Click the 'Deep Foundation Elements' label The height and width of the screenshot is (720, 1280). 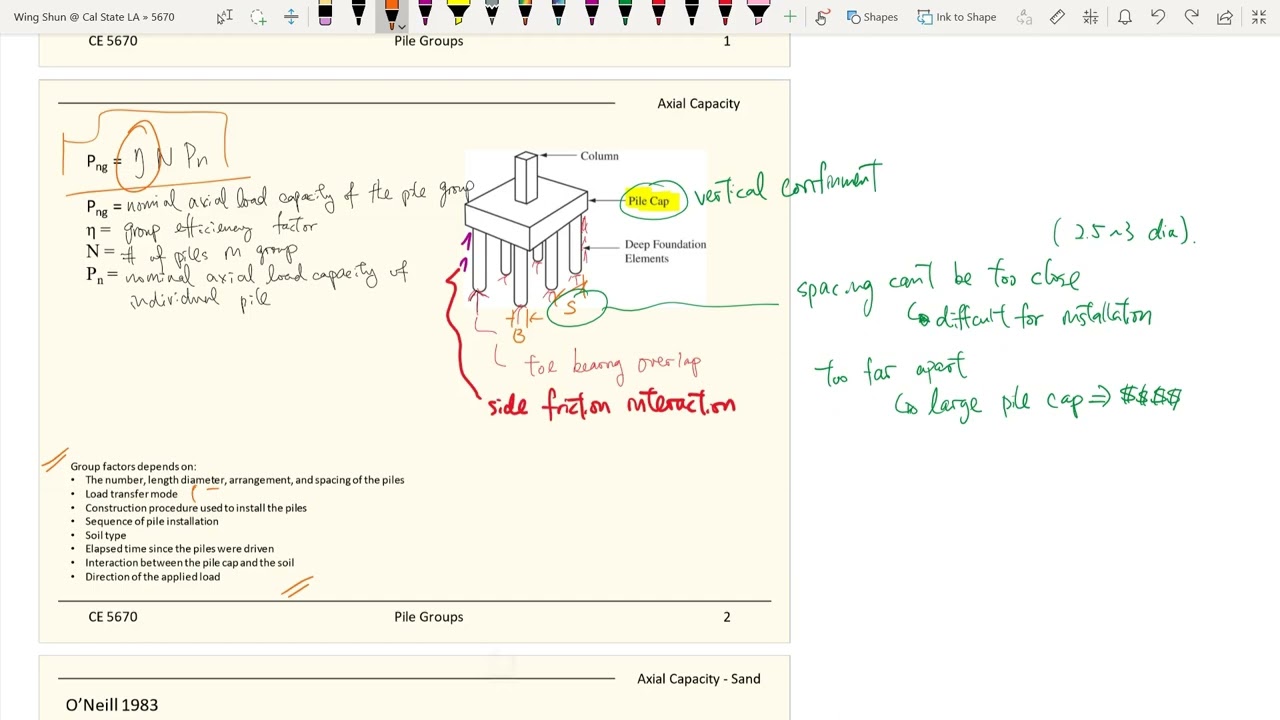tap(665, 251)
